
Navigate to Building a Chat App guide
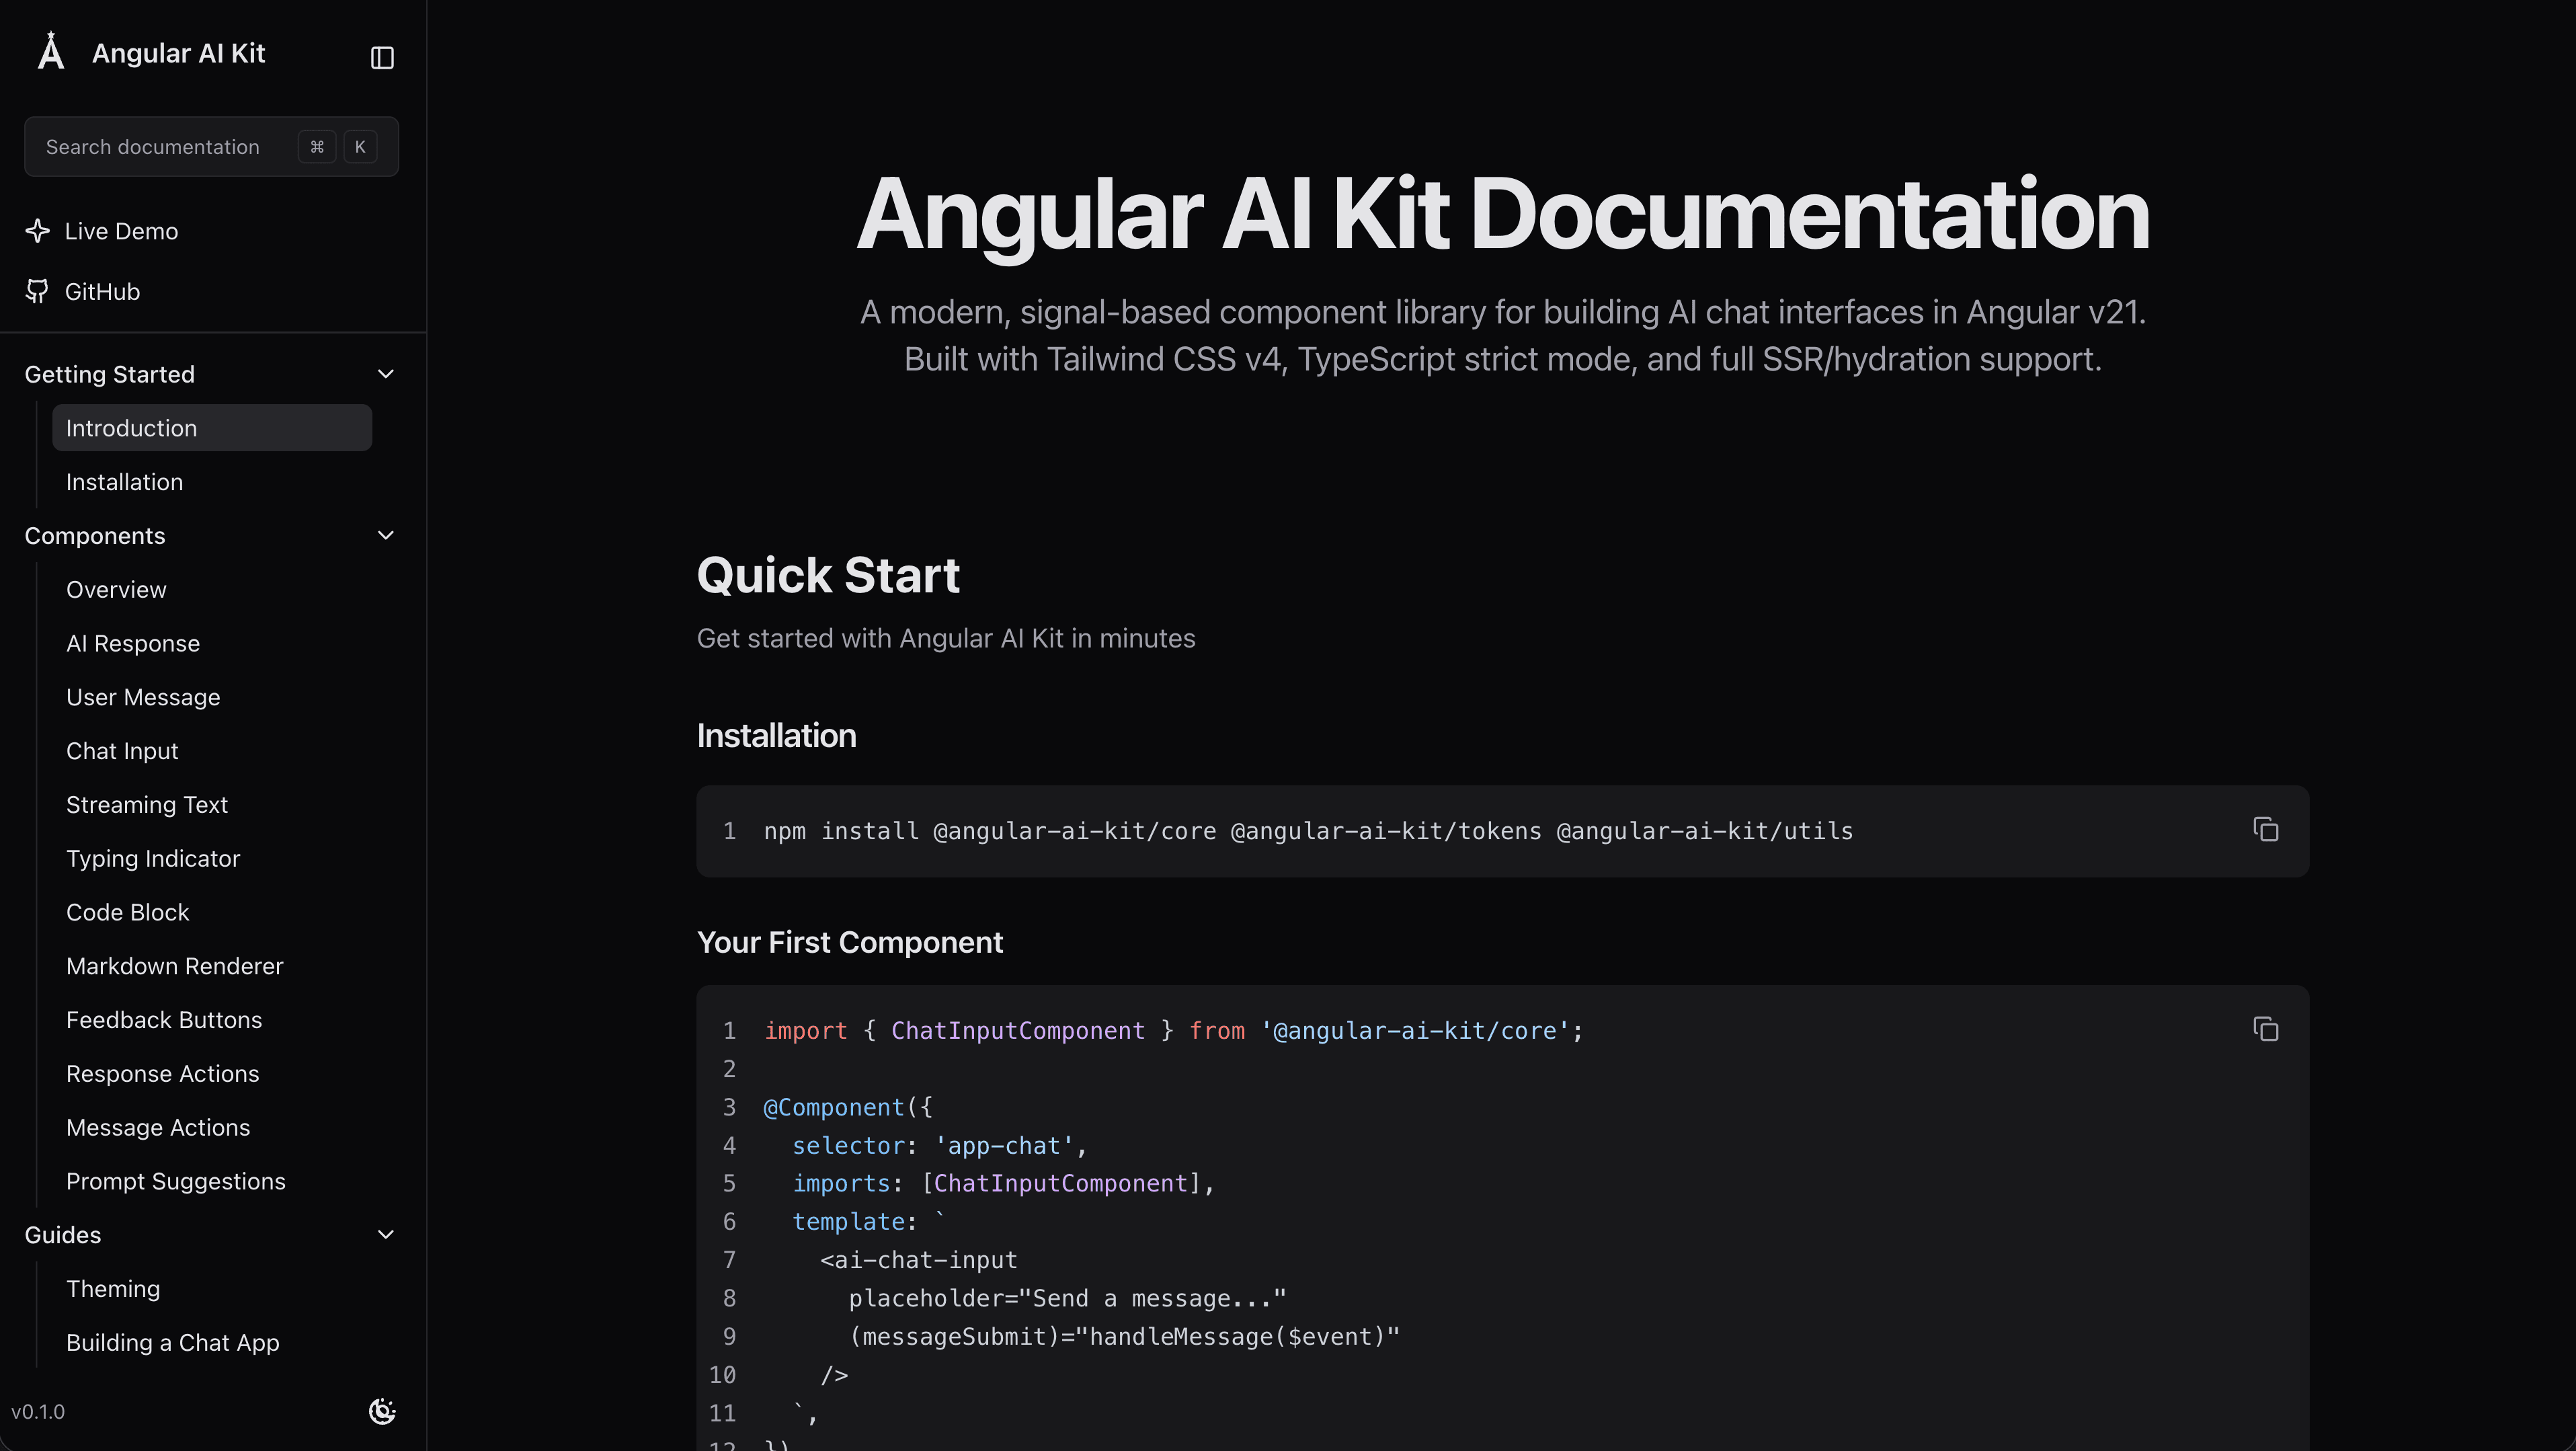point(172,1342)
